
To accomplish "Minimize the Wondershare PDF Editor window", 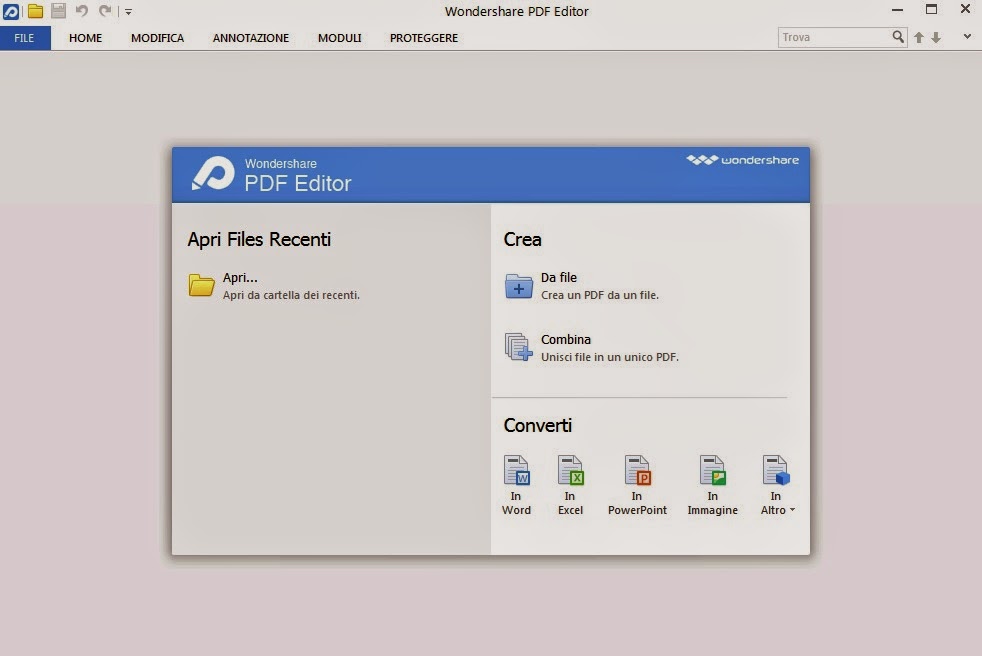I will click(x=897, y=10).
